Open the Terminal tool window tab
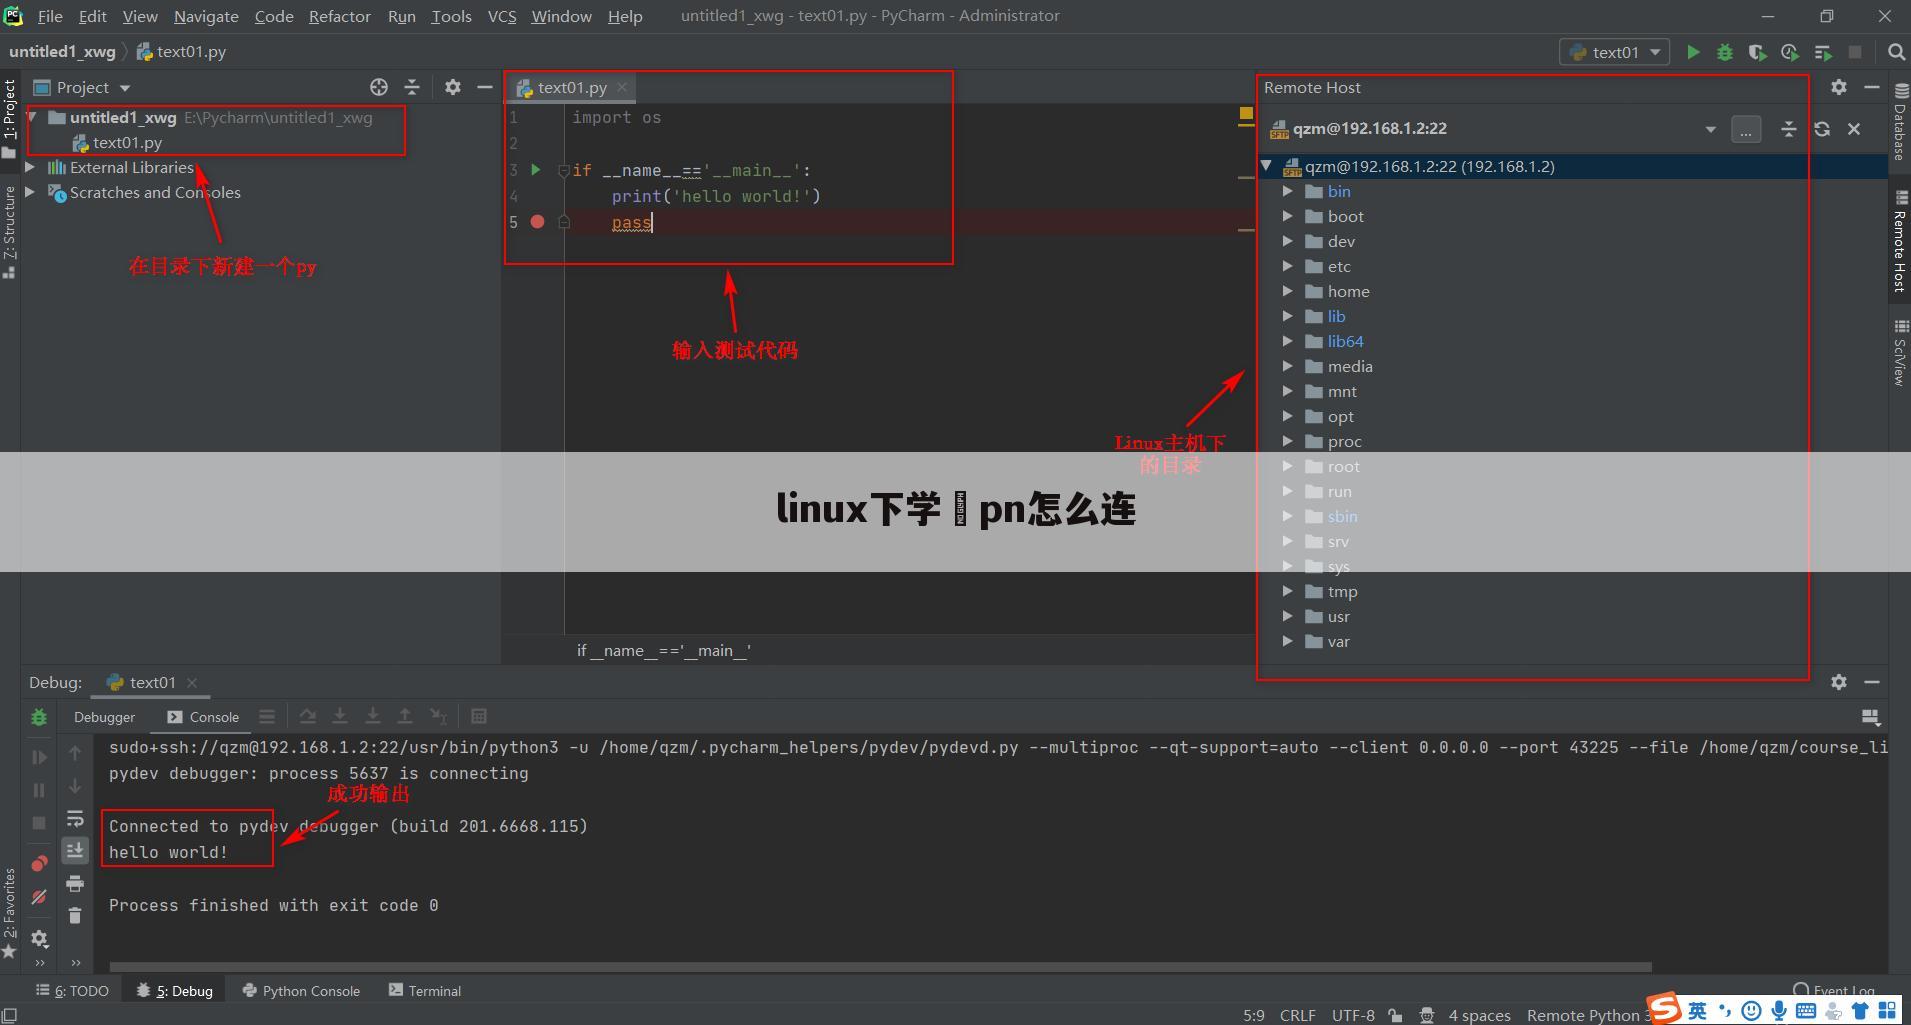 coord(424,991)
